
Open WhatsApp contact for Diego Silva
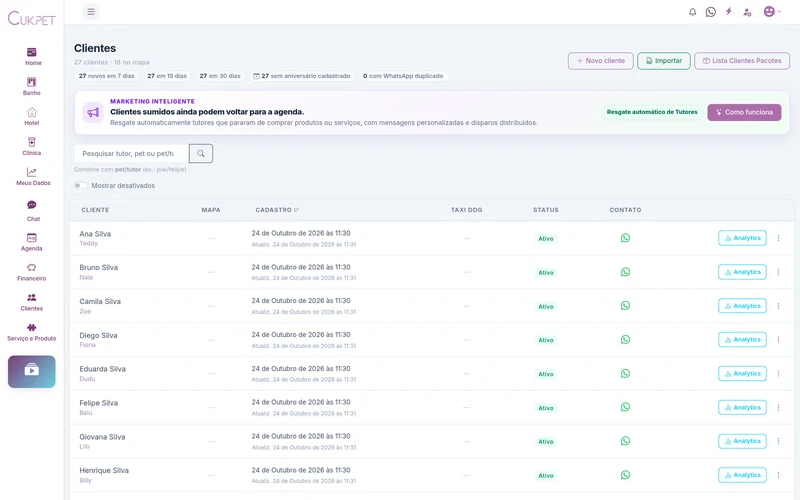click(x=625, y=340)
